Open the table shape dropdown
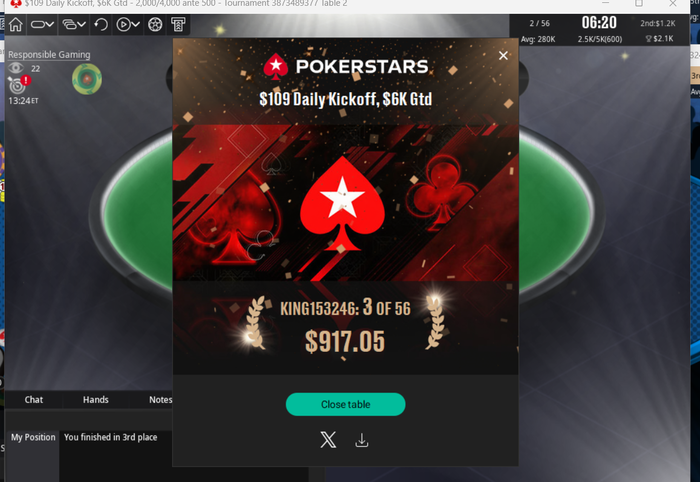 [42, 25]
